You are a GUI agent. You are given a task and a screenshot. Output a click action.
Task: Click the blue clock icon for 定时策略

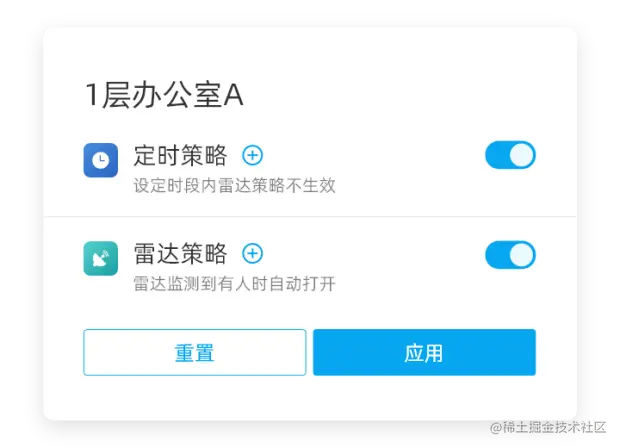pos(100,160)
